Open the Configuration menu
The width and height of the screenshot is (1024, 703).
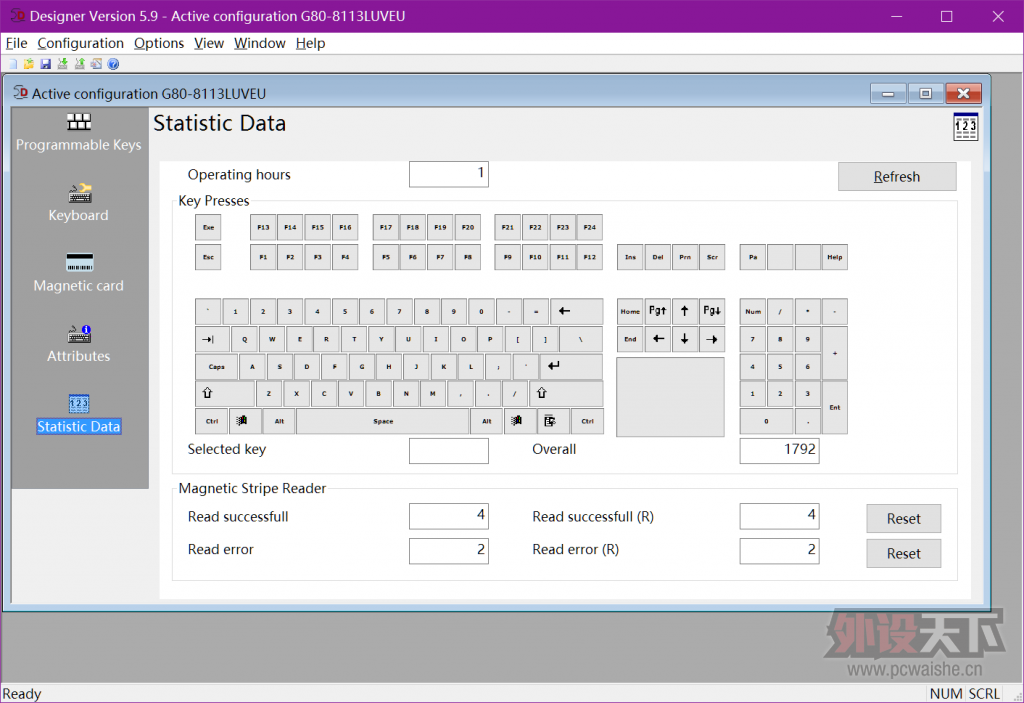pyautogui.click(x=80, y=43)
